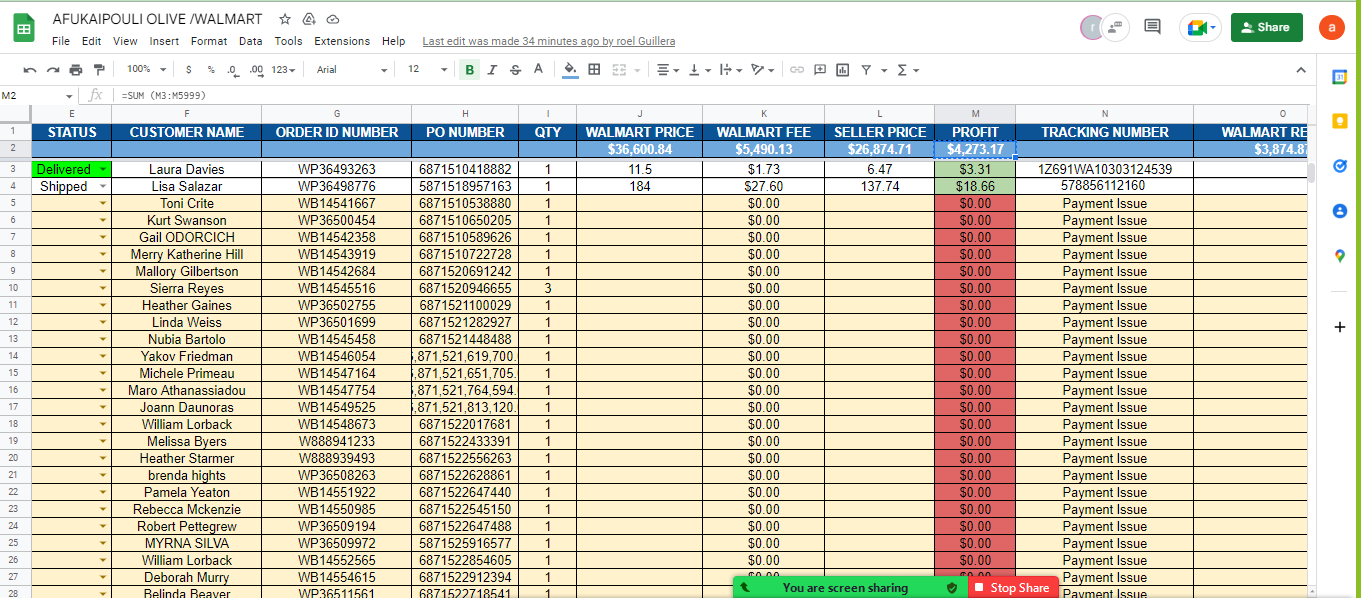Print the spreadsheet using the printer icon
The image size is (1361, 598).
pos(76,70)
